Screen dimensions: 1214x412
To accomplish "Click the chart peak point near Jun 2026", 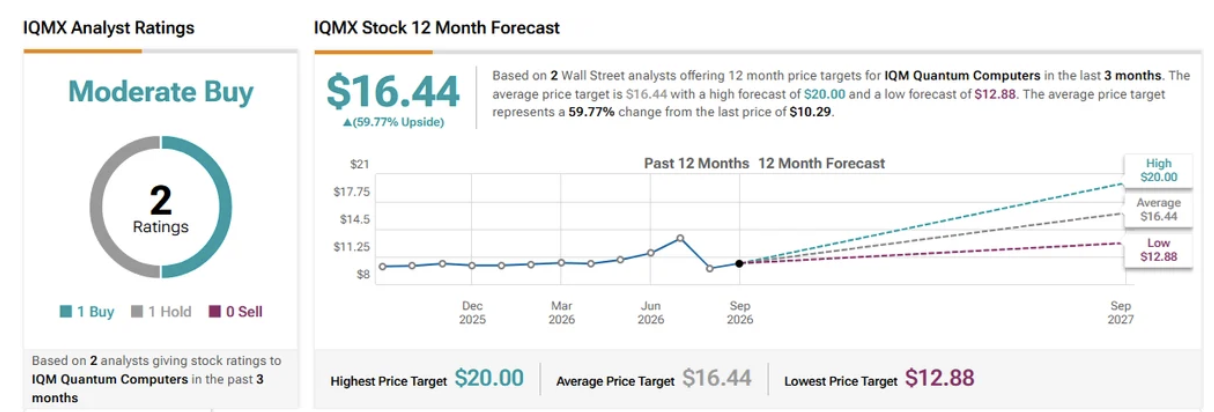I will click(x=680, y=238).
